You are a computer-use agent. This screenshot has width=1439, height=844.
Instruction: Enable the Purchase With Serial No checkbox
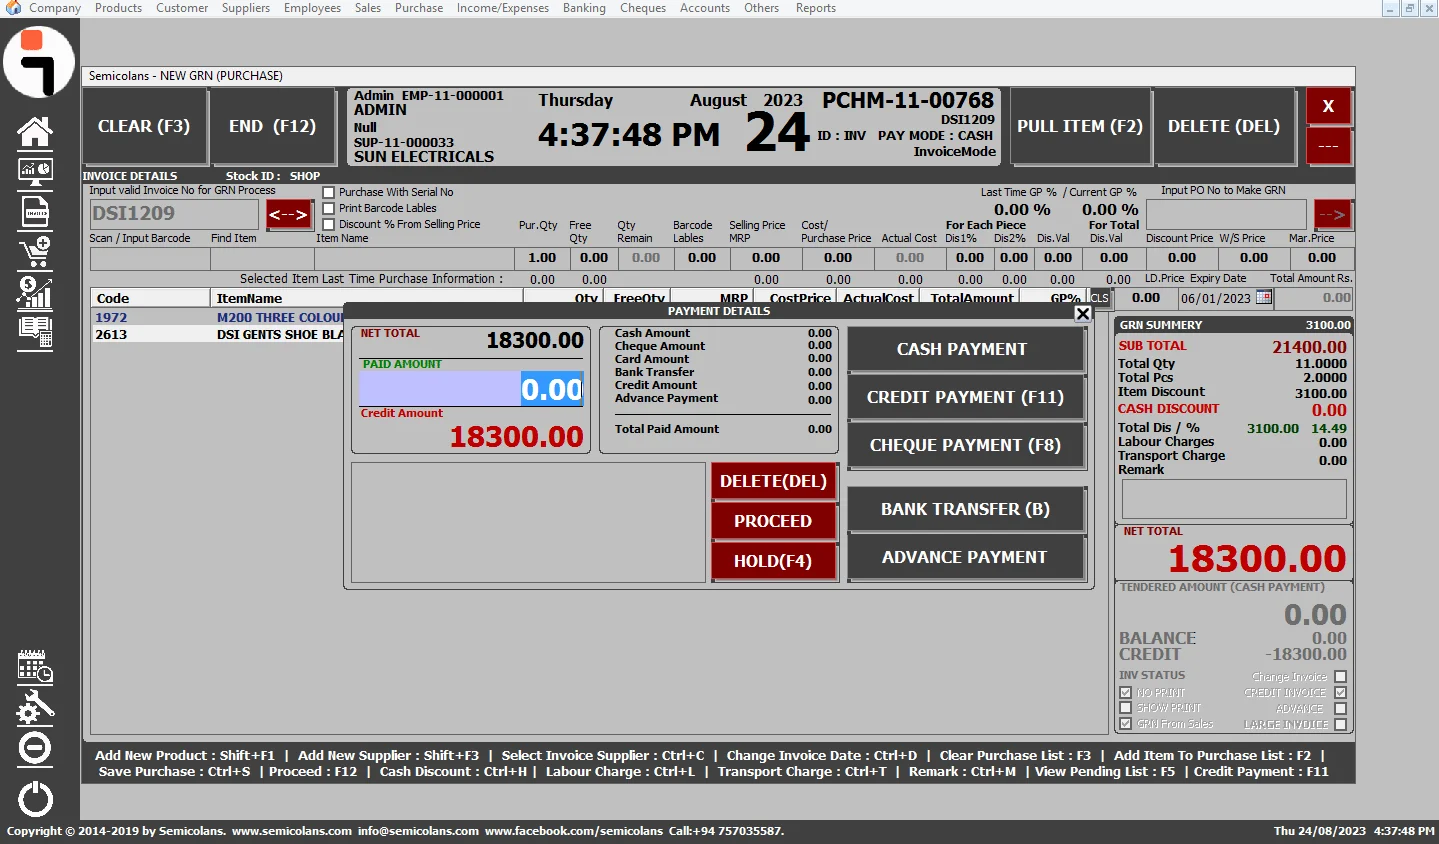click(328, 192)
